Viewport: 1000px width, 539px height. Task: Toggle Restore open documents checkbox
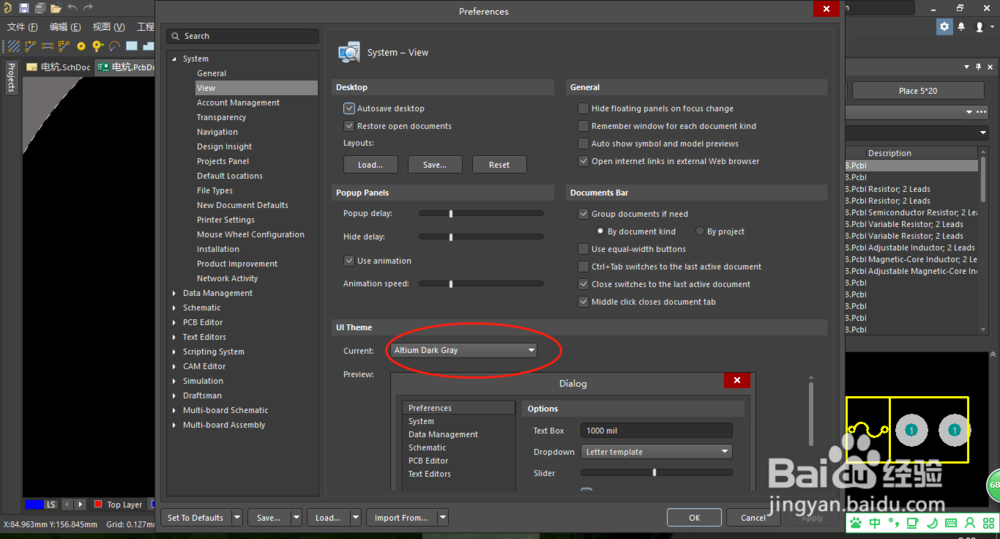(349, 126)
